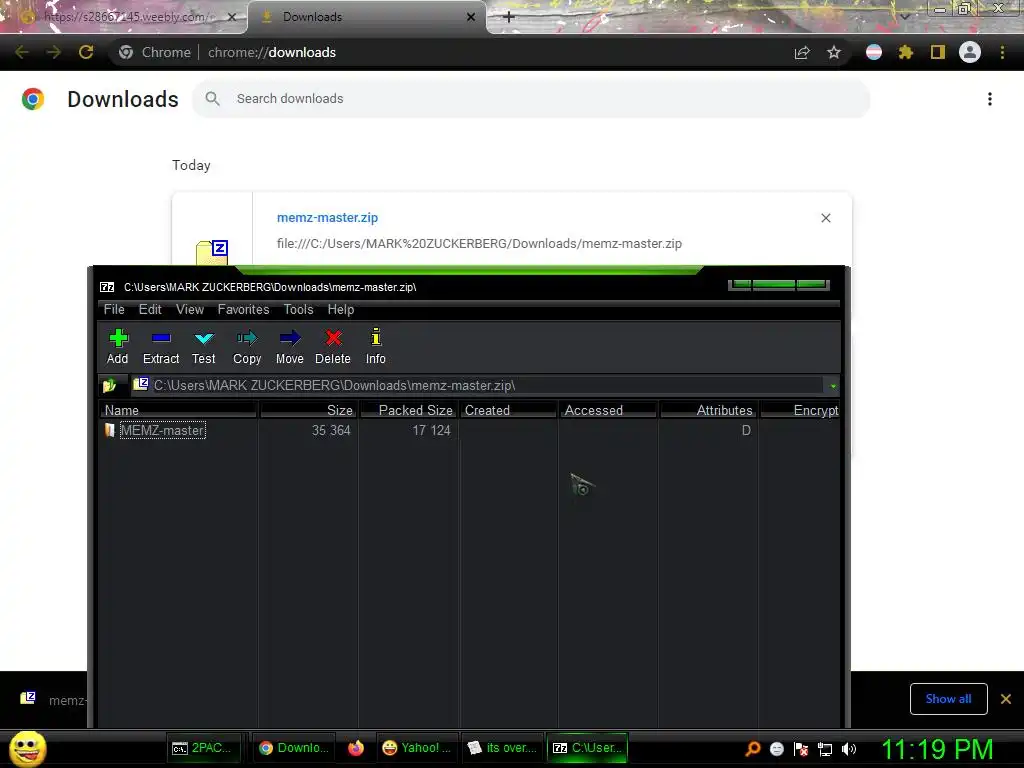Click the striped extension icon in toolbar
This screenshot has height=768, width=1024.
coord(874,52)
